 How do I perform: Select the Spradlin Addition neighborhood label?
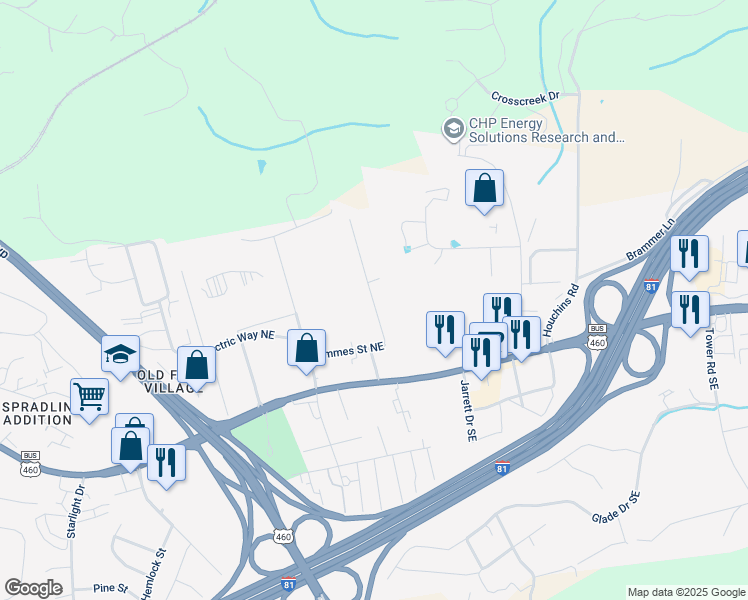pos(37,414)
